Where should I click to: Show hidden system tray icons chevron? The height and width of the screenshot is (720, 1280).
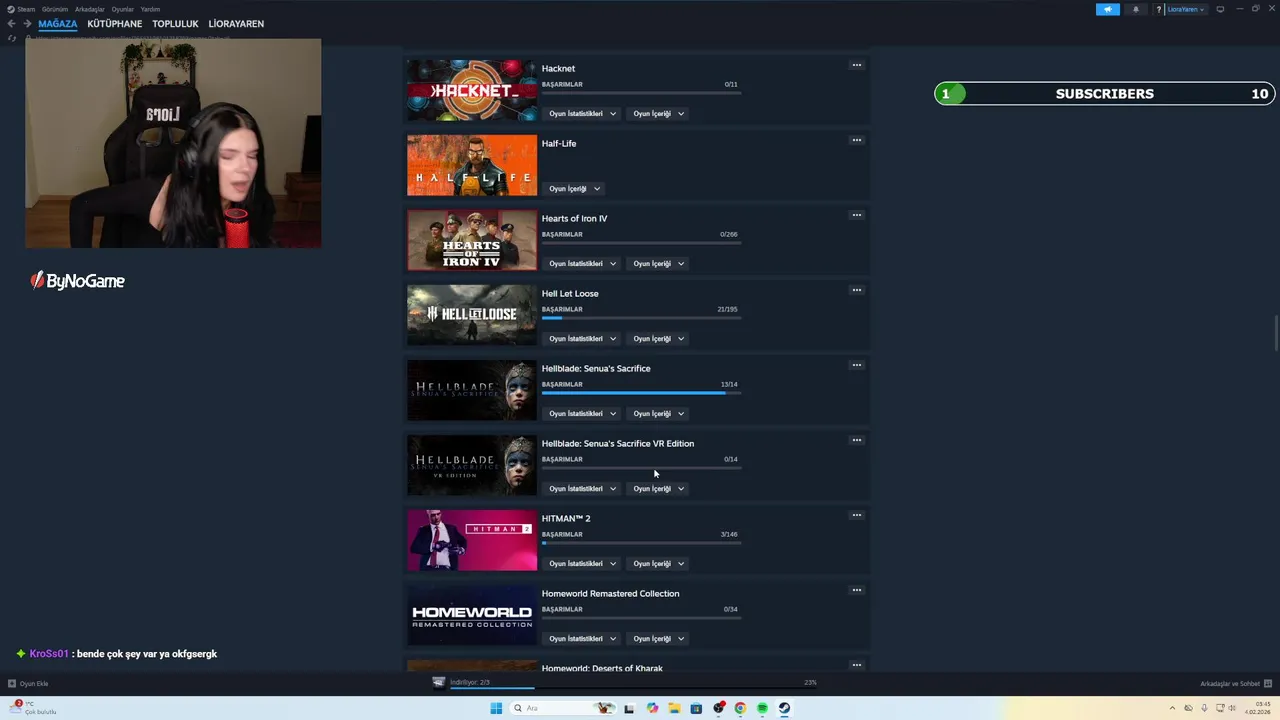point(1173,708)
